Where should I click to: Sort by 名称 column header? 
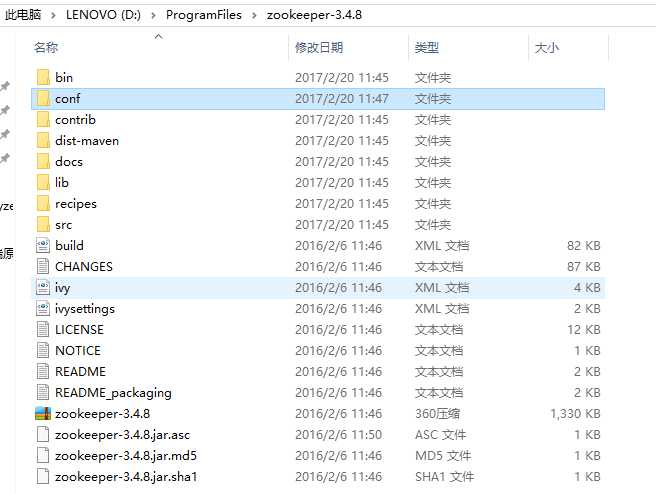[x=46, y=47]
